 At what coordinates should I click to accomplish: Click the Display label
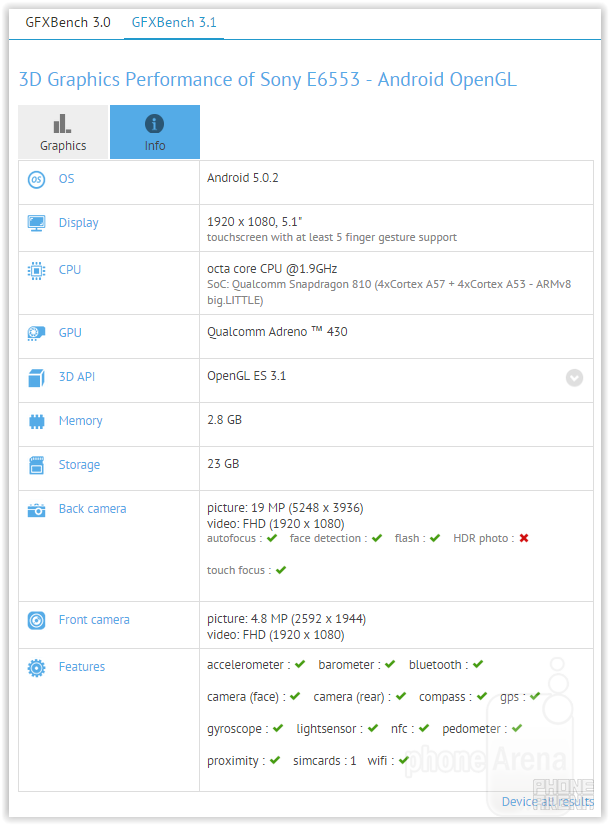tap(78, 223)
